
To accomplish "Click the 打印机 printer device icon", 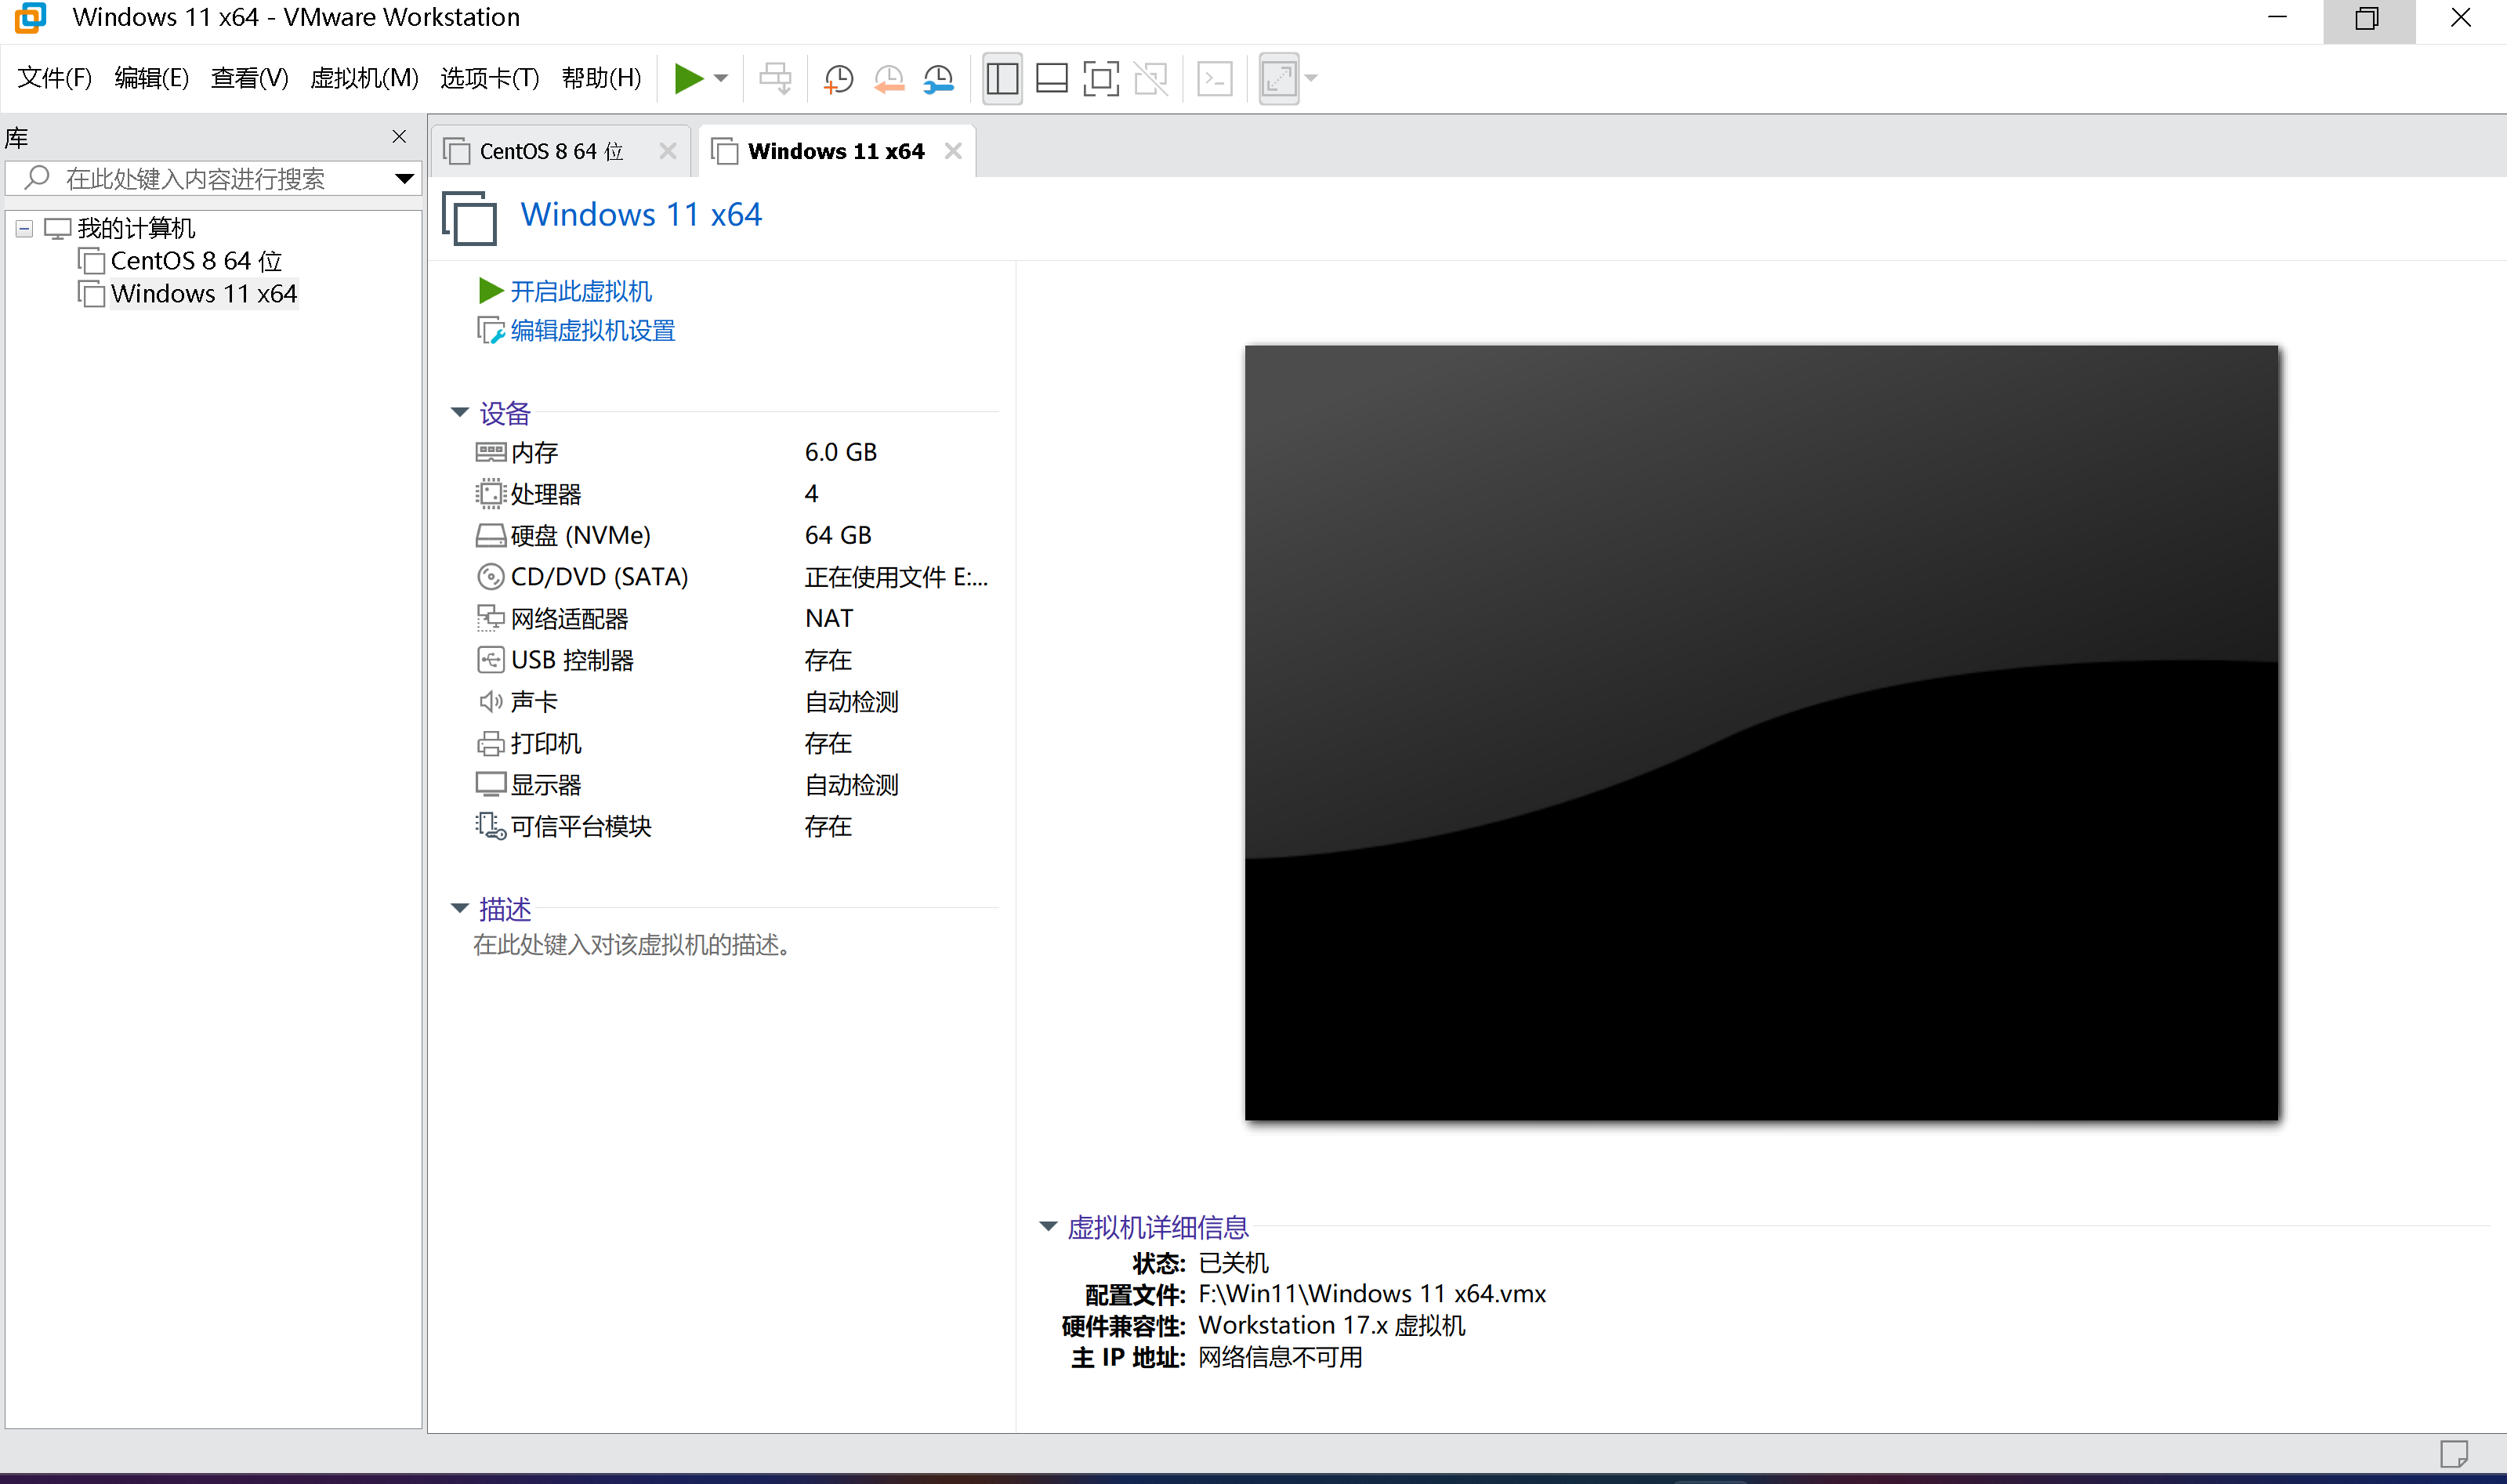I will [490, 744].
